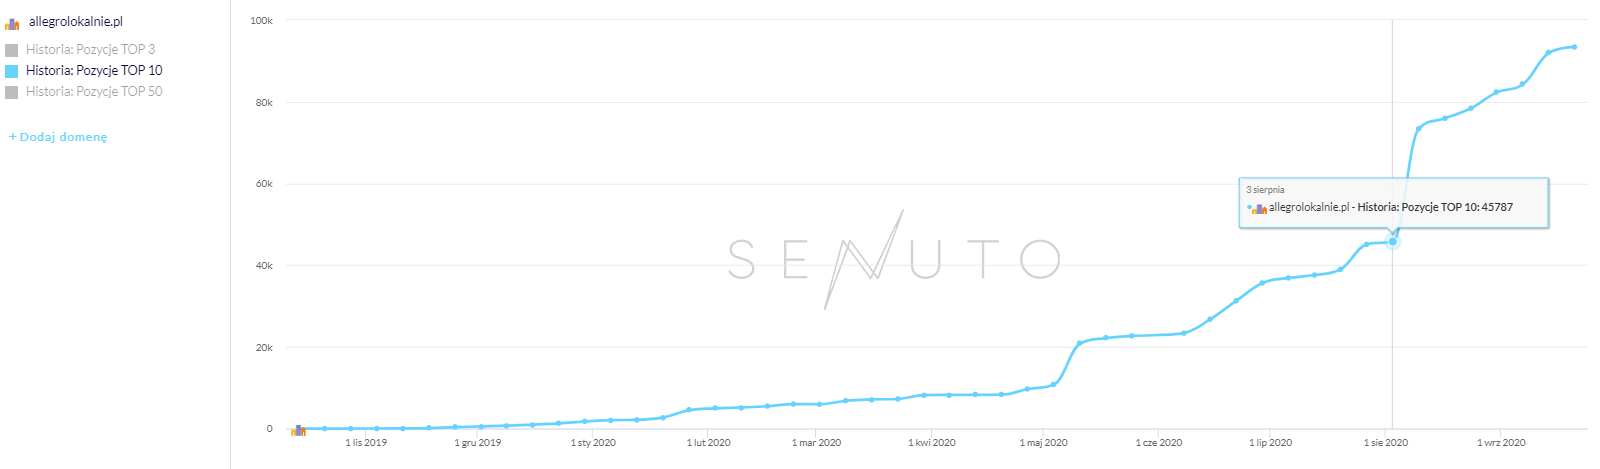The height and width of the screenshot is (469, 1600).
Task: Show the Historia: Pozycje TOP 50 series label
Action: (94, 91)
